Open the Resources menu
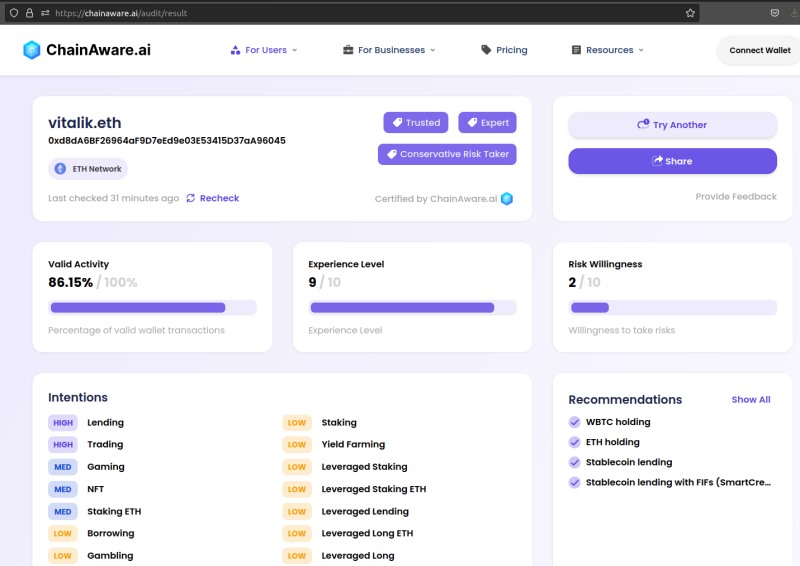800x566 pixels. [x=608, y=50]
